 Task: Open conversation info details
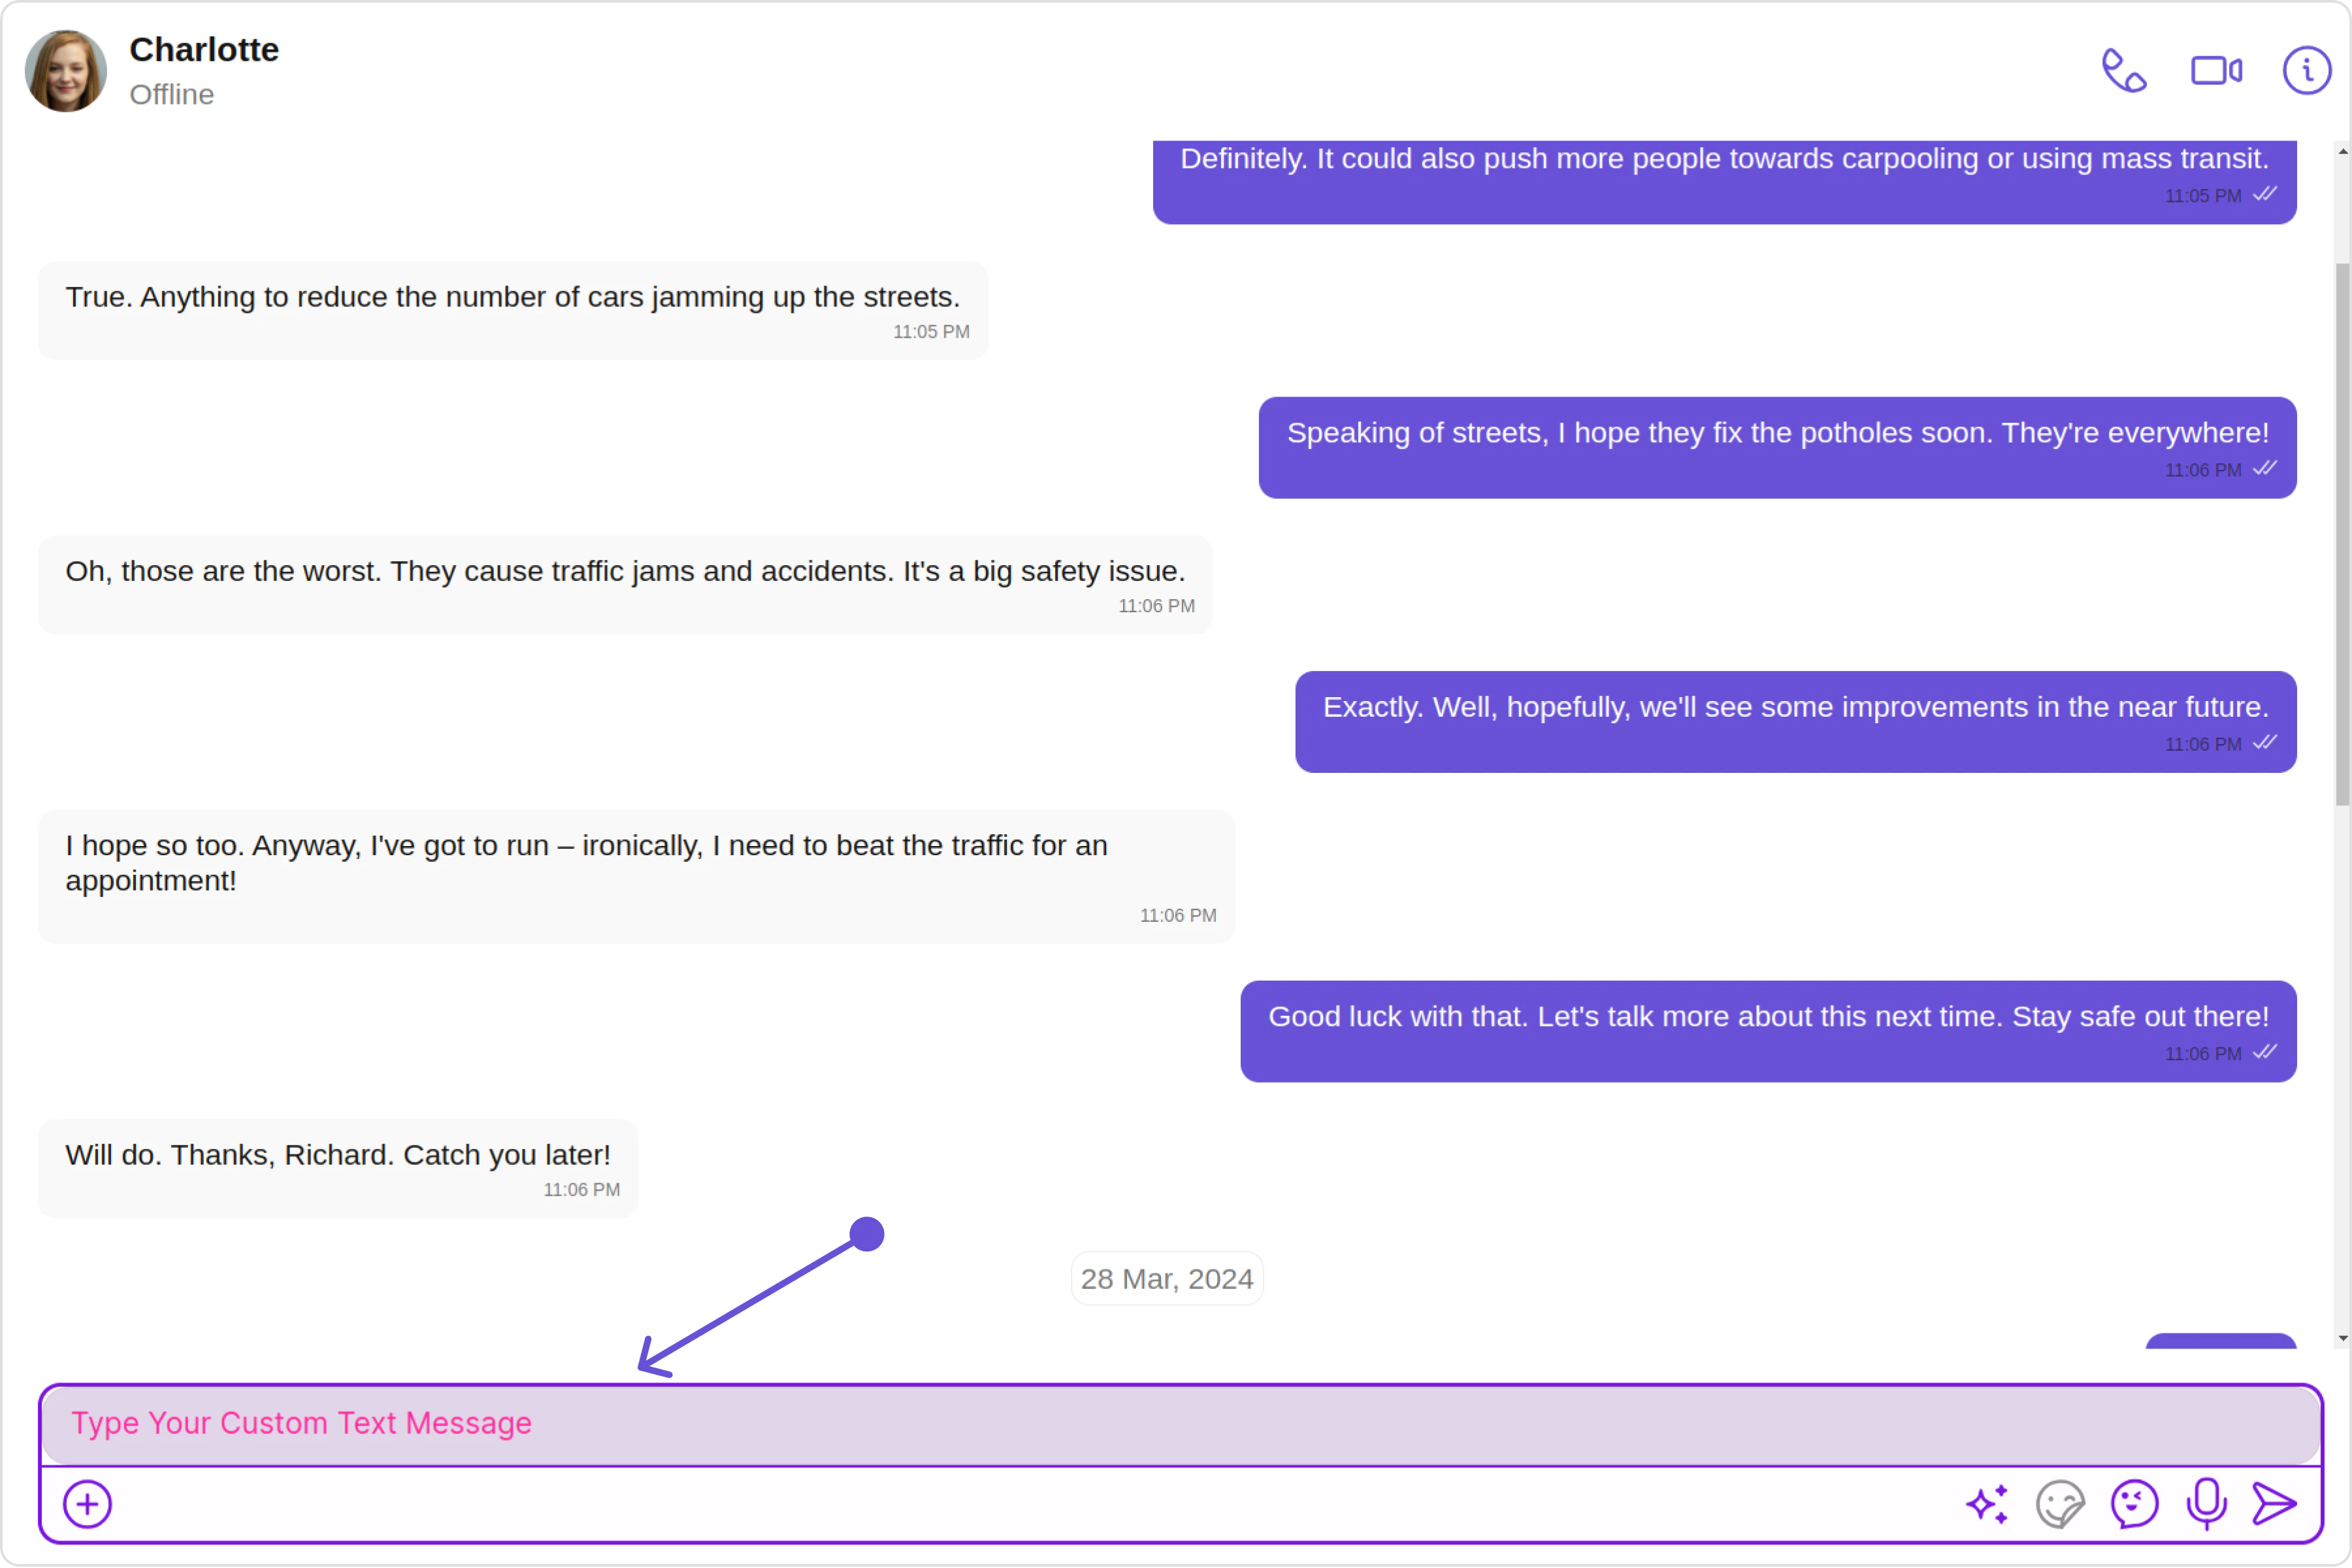[2306, 71]
